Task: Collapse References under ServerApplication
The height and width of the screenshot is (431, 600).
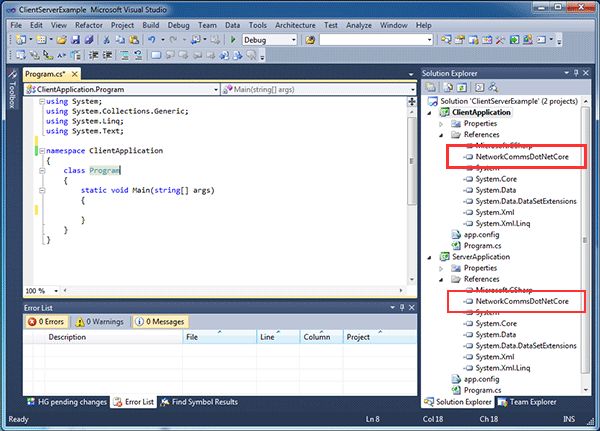Action: (x=441, y=279)
